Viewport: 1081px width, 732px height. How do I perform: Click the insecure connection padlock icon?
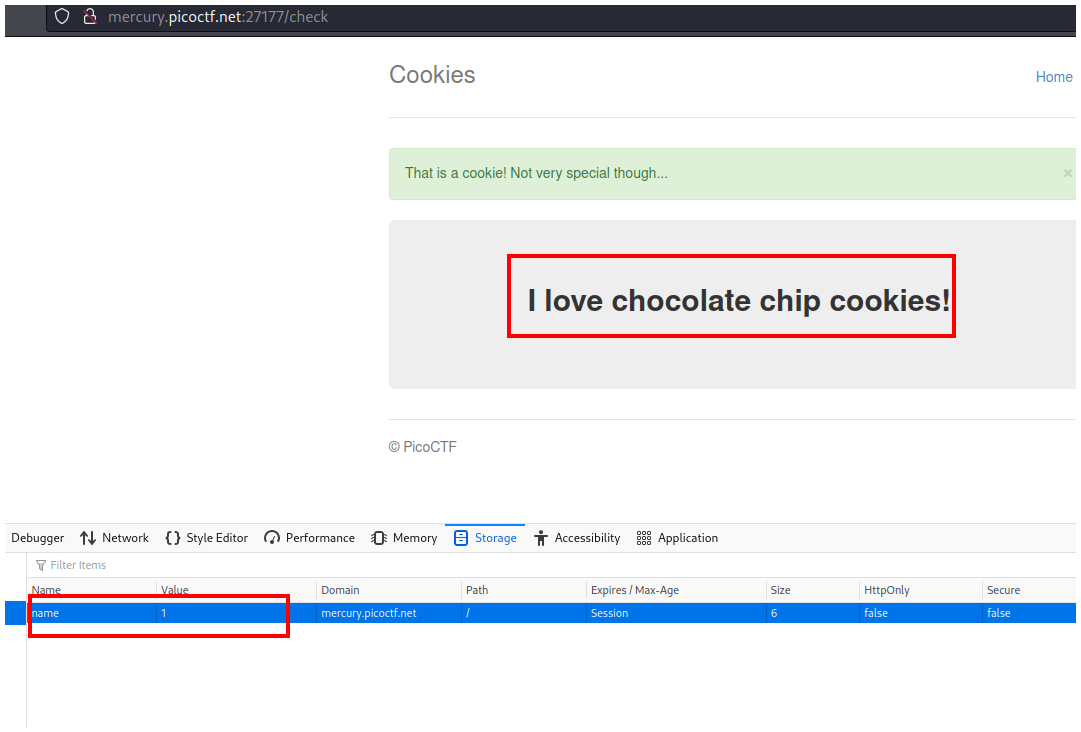[89, 17]
